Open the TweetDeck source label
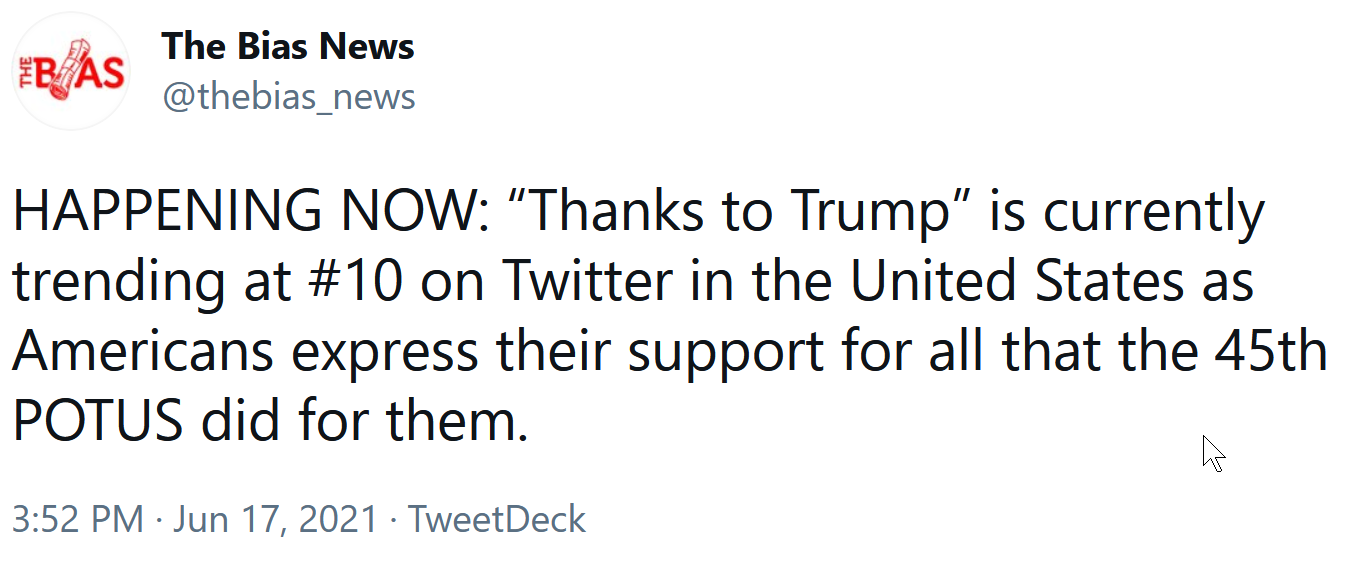 497,520
